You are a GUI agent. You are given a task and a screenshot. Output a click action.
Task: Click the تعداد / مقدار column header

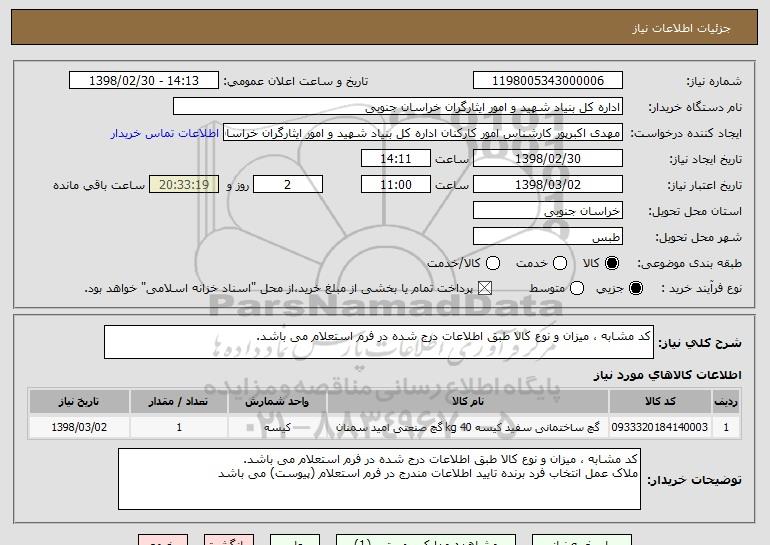179,402
